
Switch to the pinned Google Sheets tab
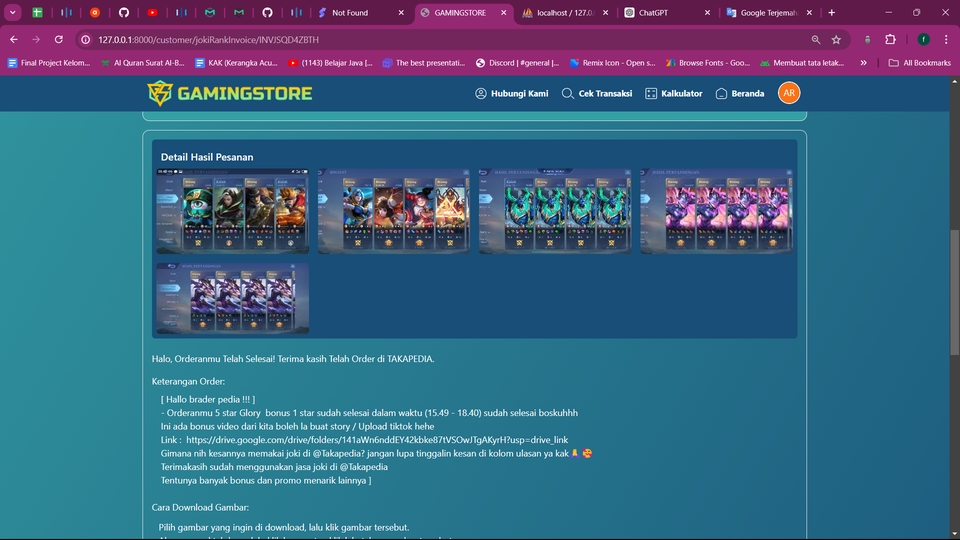tap(37, 12)
